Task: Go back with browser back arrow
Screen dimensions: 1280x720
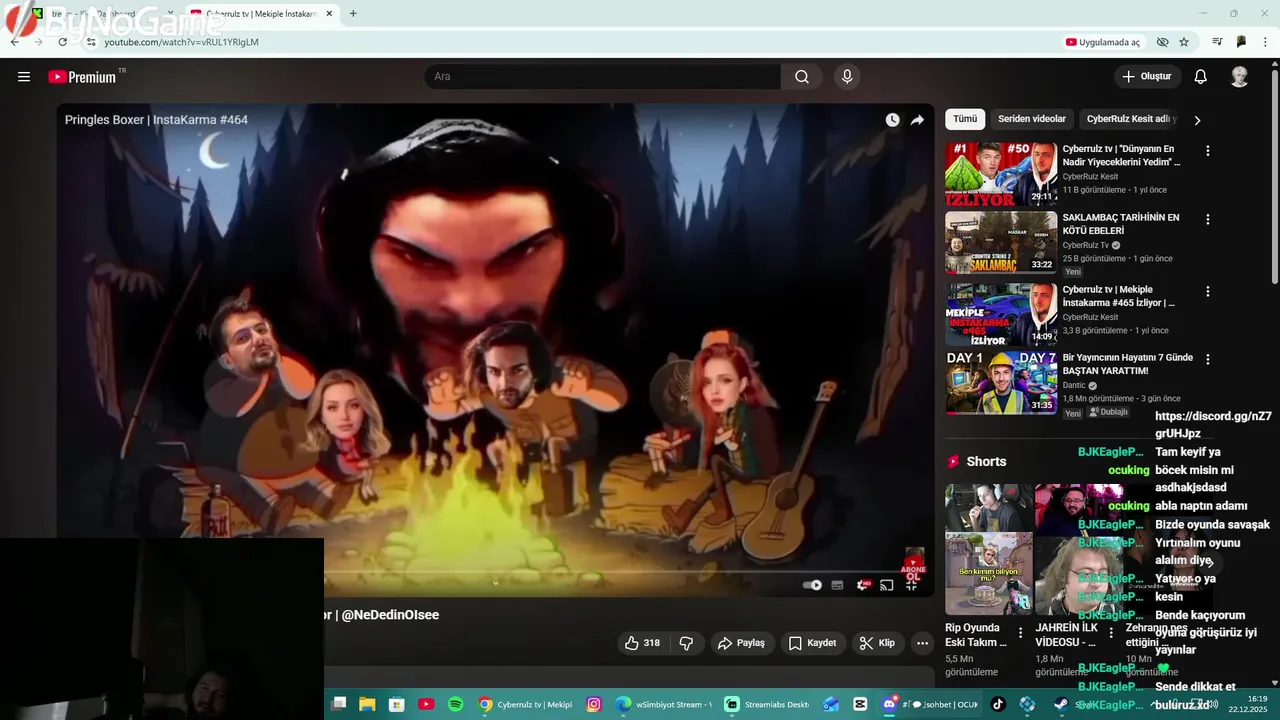Action: click(x=15, y=42)
